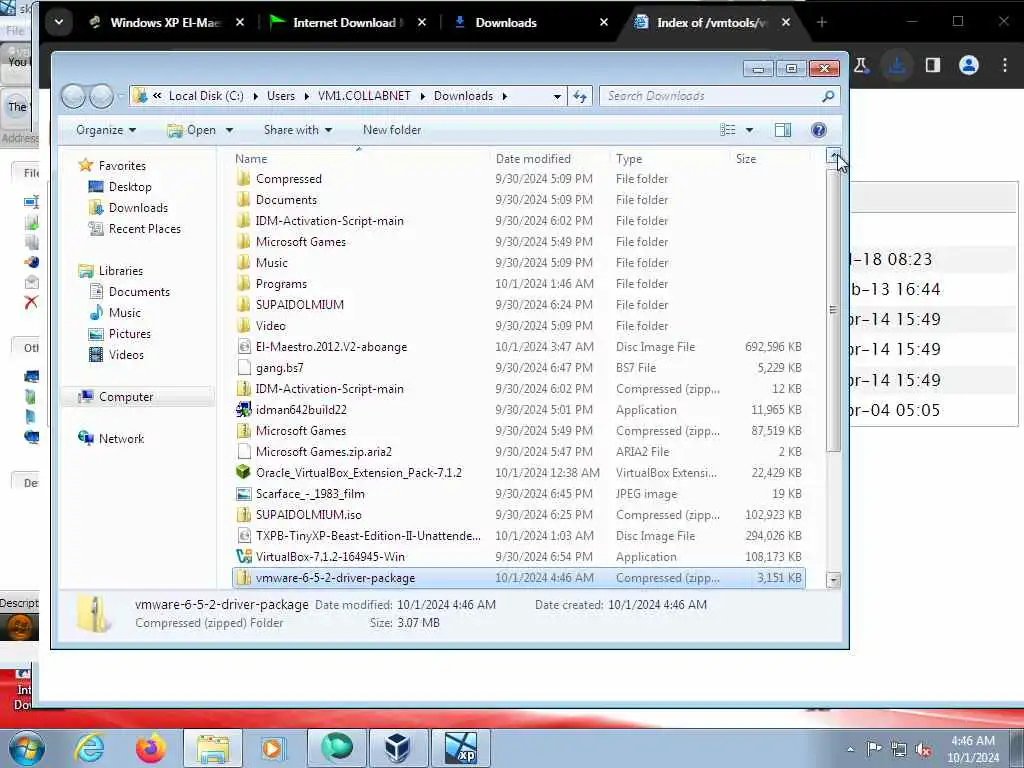
Task: Click the change view icon in toolbar
Action: (x=728, y=130)
